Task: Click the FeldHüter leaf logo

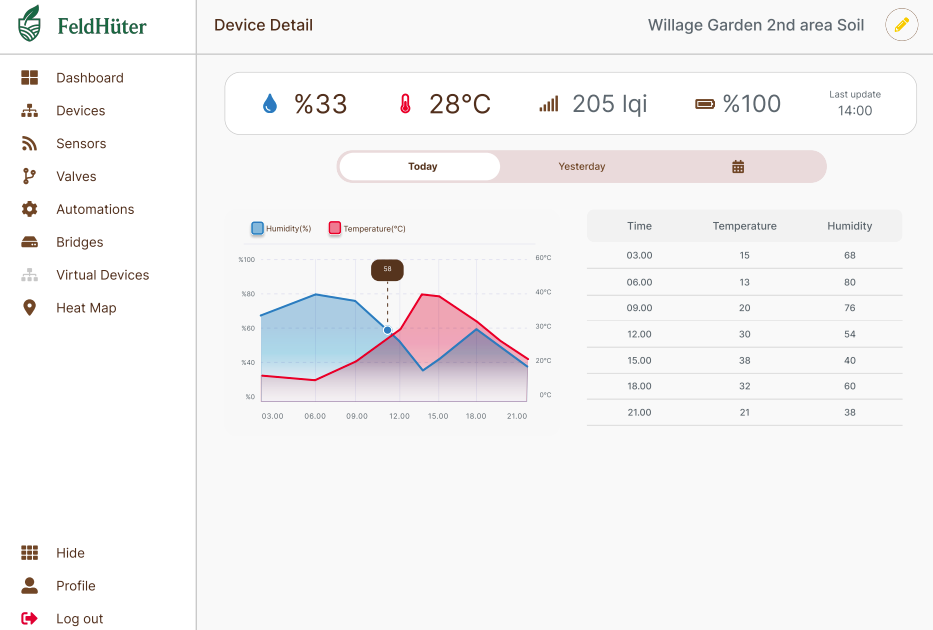Action: 30,25
